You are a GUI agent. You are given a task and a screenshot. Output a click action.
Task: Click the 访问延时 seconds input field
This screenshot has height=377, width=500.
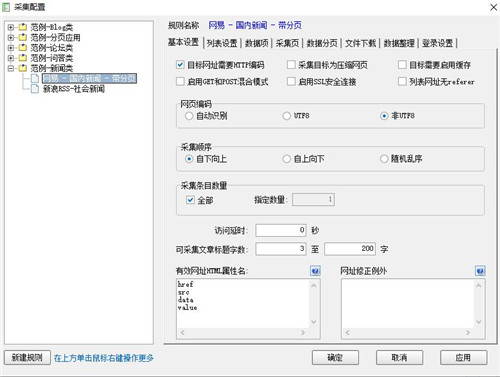281,230
